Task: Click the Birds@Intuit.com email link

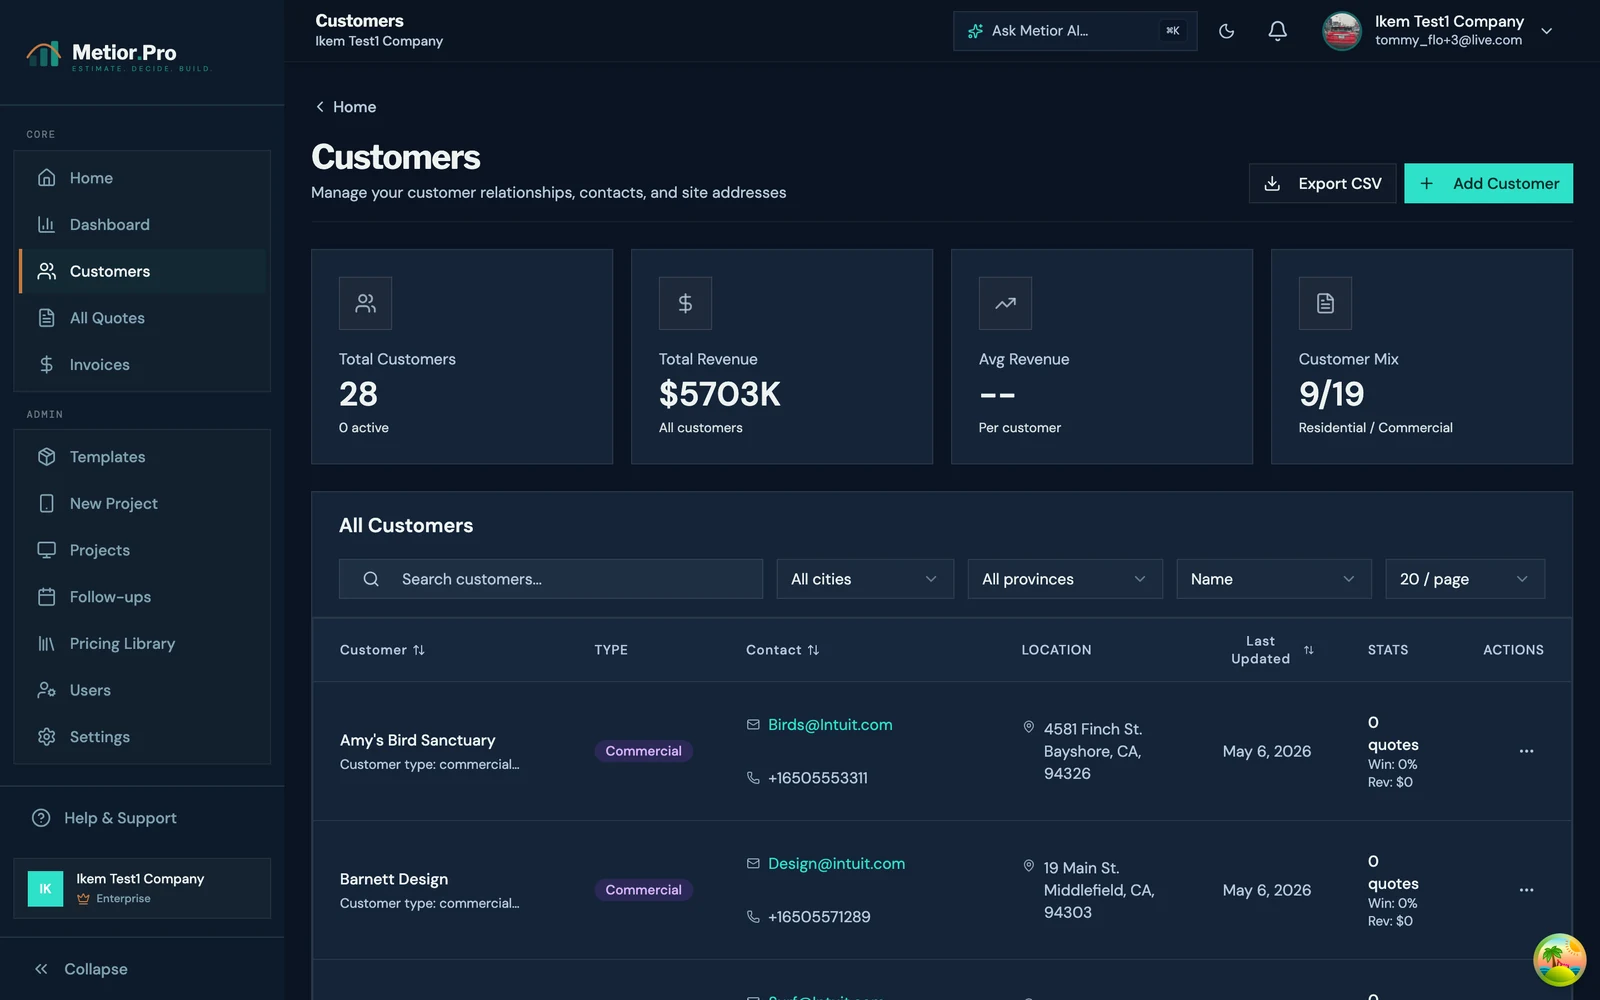Action: click(x=830, y=725)
